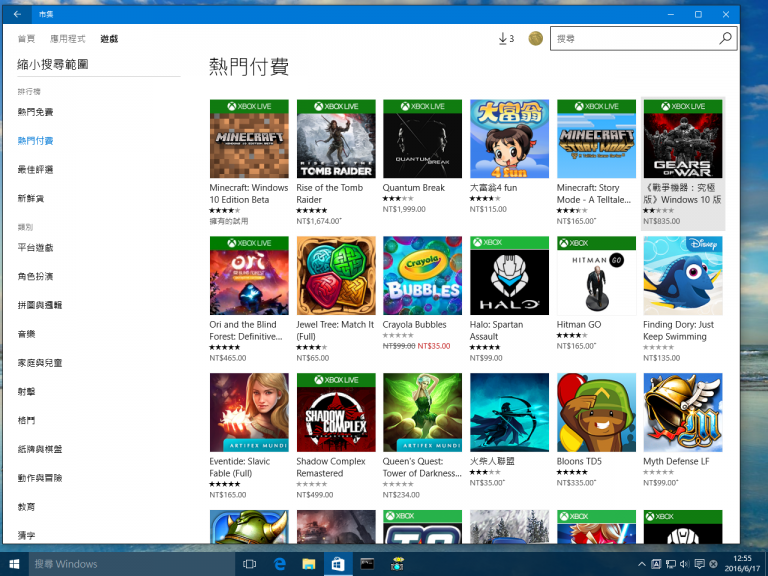Filter by 射擊 category

(26, 391)
